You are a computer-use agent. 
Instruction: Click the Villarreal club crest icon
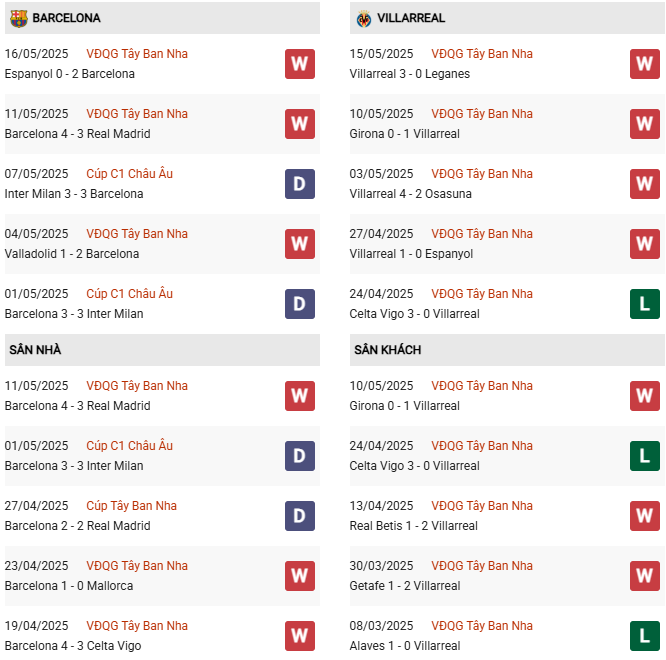tap(364, 19)
